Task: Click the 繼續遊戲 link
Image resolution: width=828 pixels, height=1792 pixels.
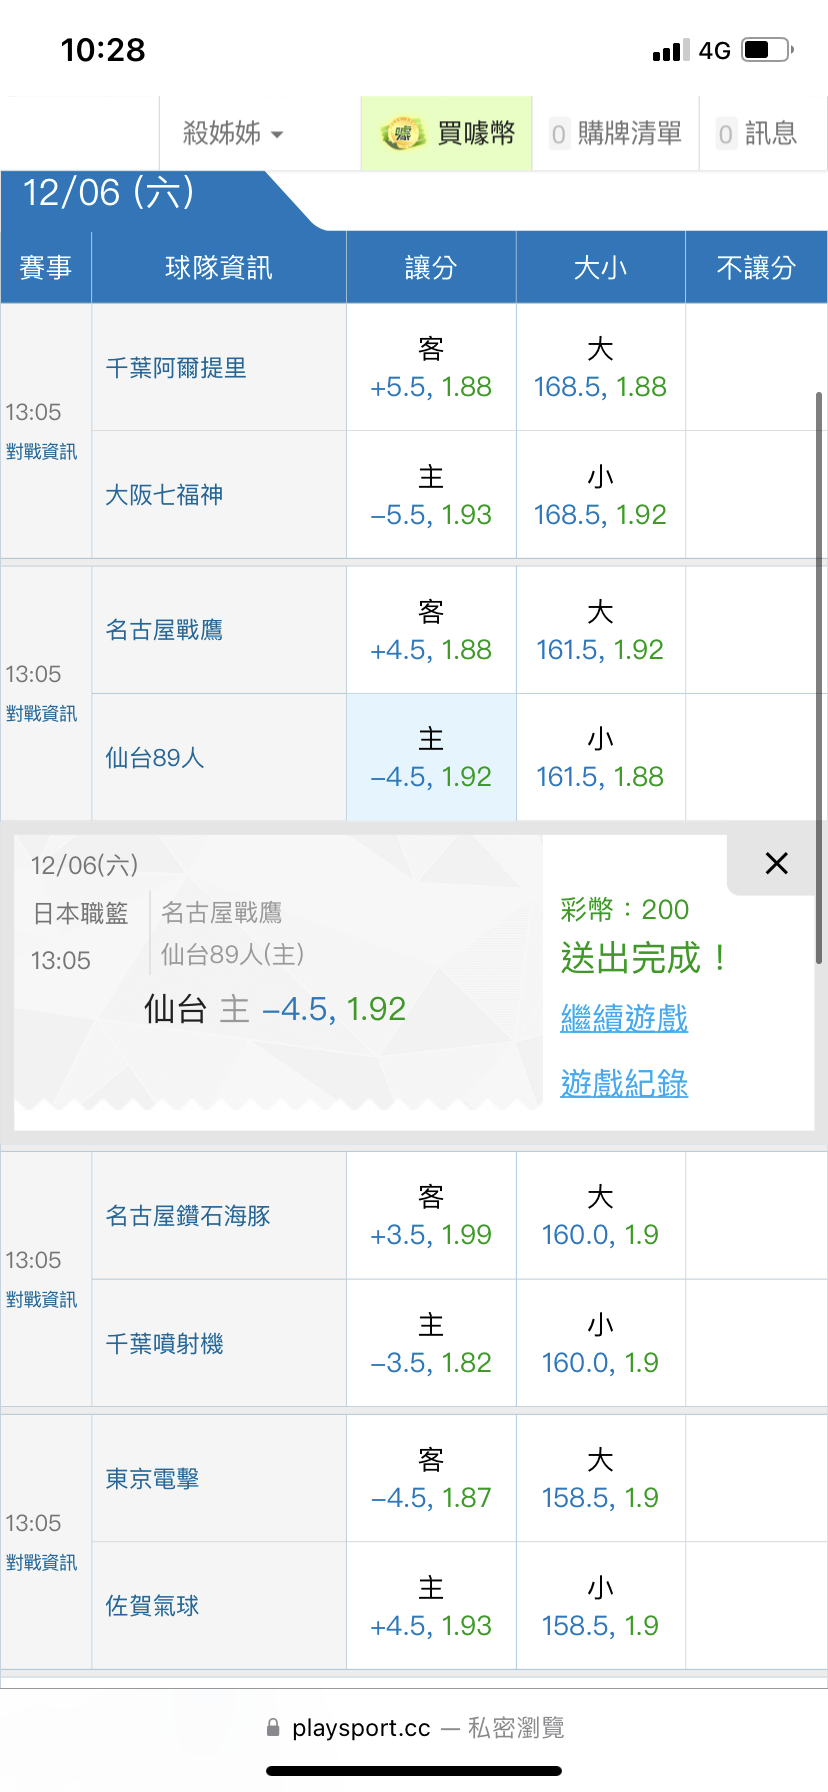Action: (624, 1019)
